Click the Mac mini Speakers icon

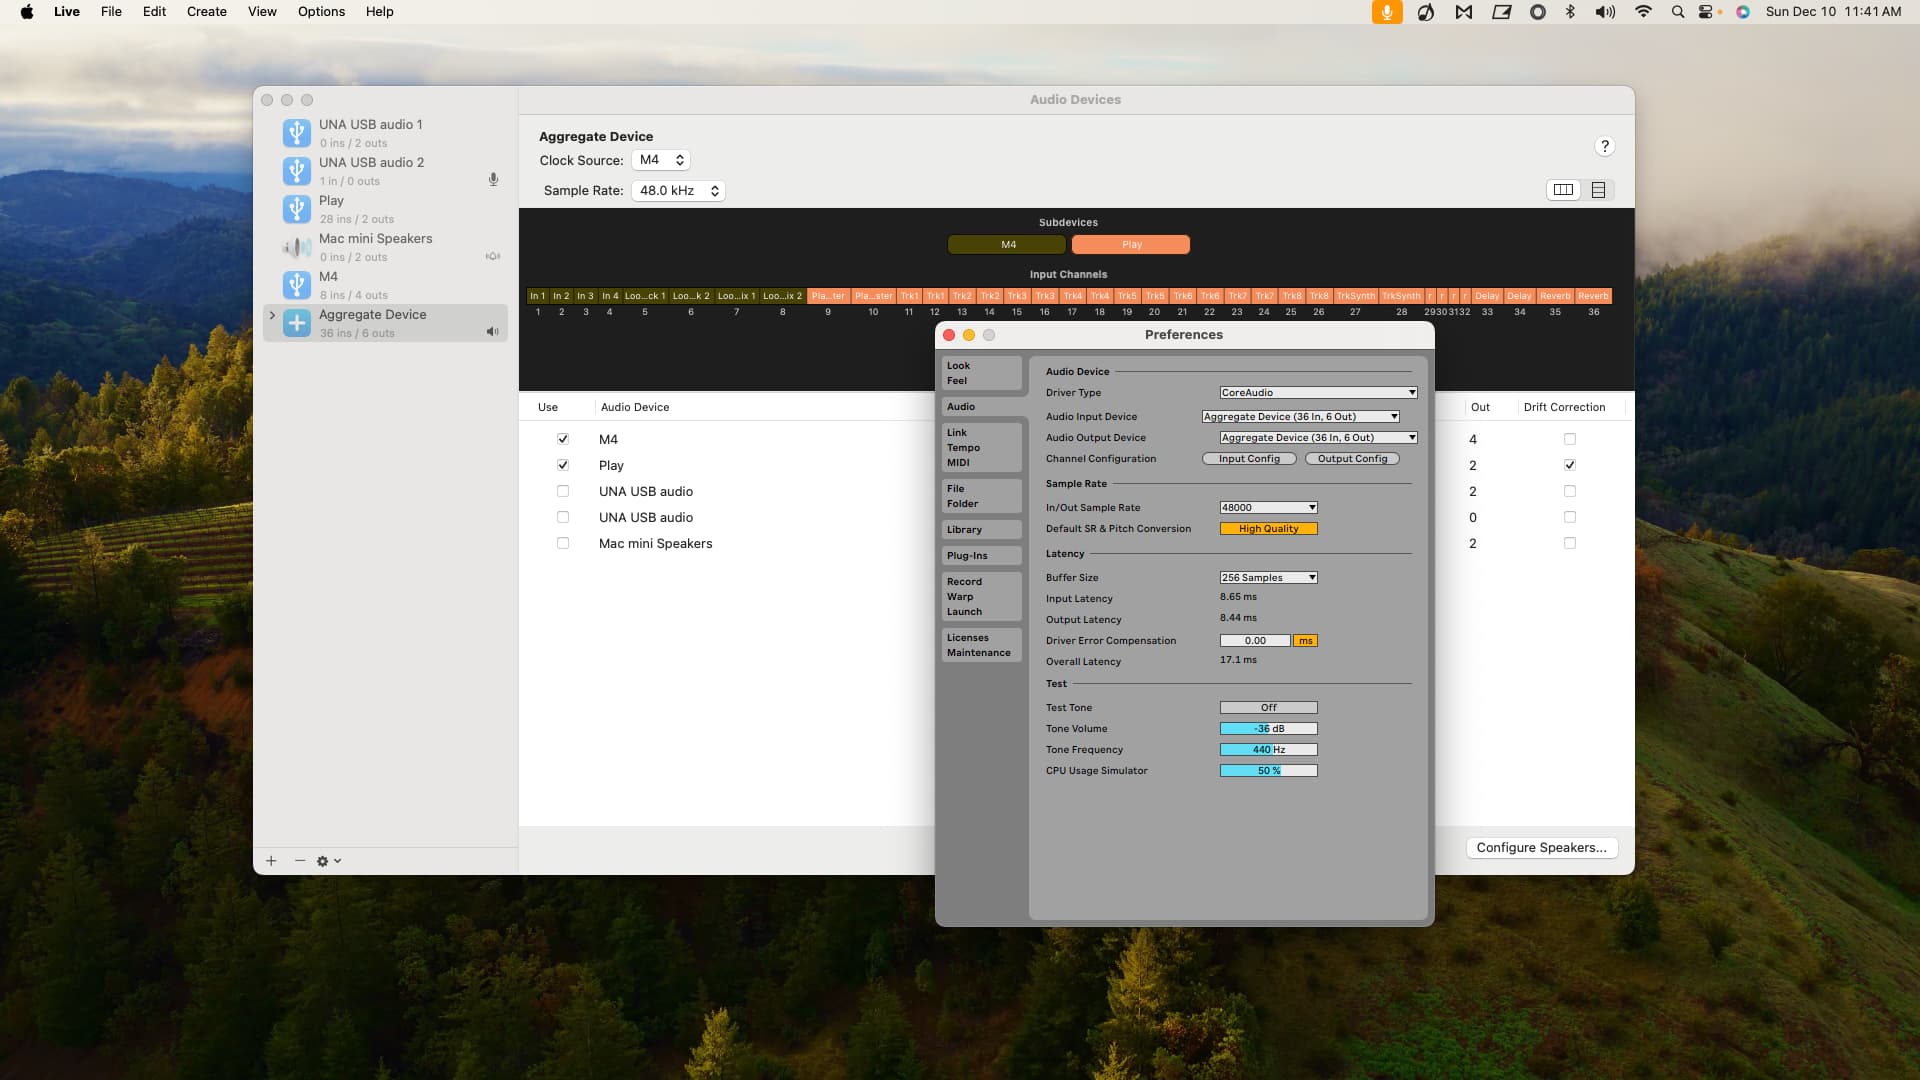(296, 247)
